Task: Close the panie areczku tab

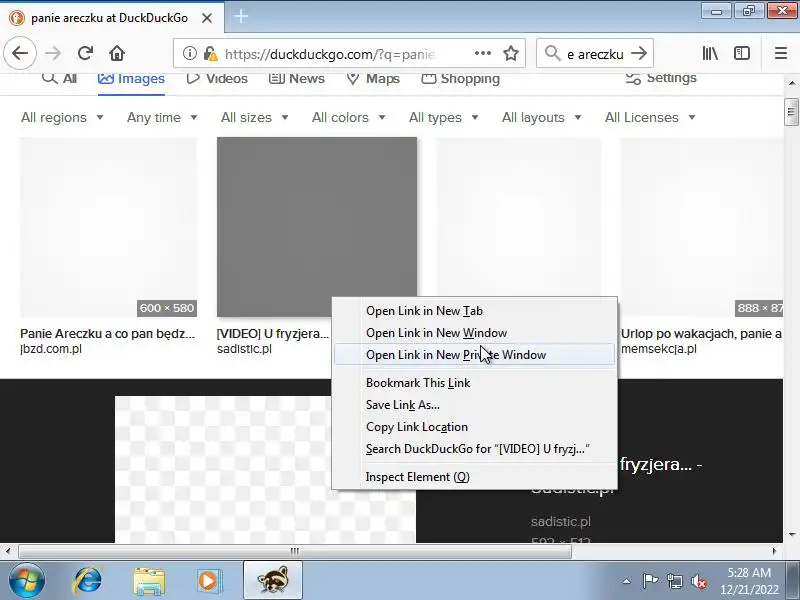Action: click(x=207, y=18)
